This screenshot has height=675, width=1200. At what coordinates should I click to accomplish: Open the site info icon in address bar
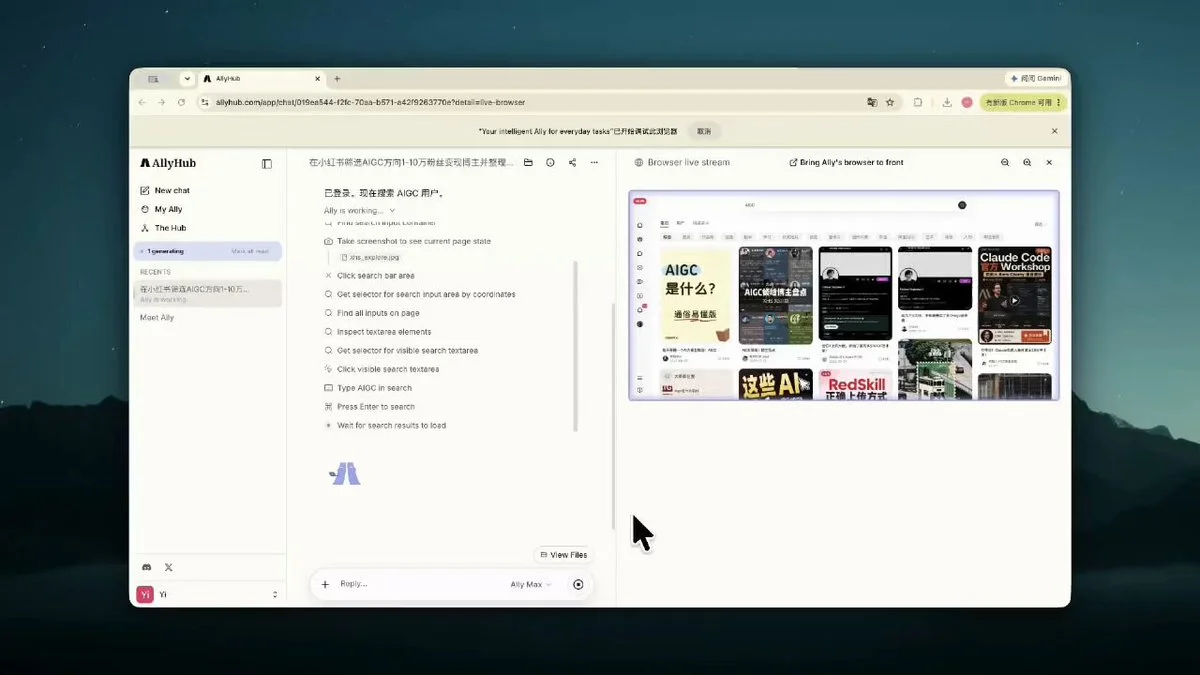pyautogui.click(x=205, y=102)
